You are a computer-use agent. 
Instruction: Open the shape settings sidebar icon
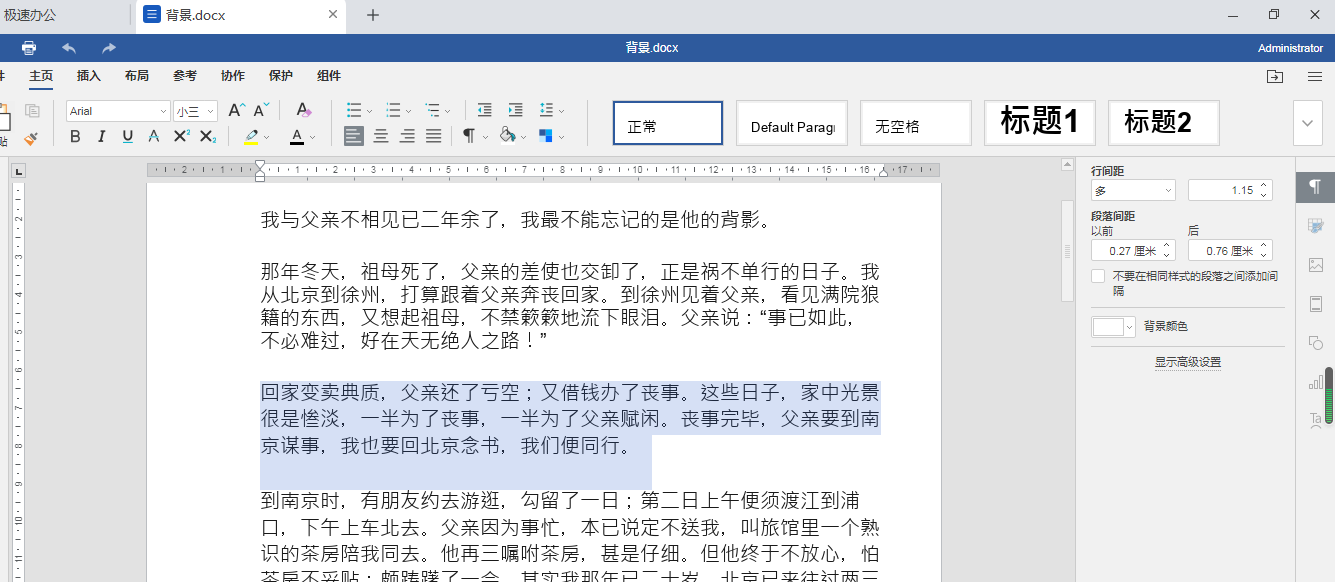1315,343
